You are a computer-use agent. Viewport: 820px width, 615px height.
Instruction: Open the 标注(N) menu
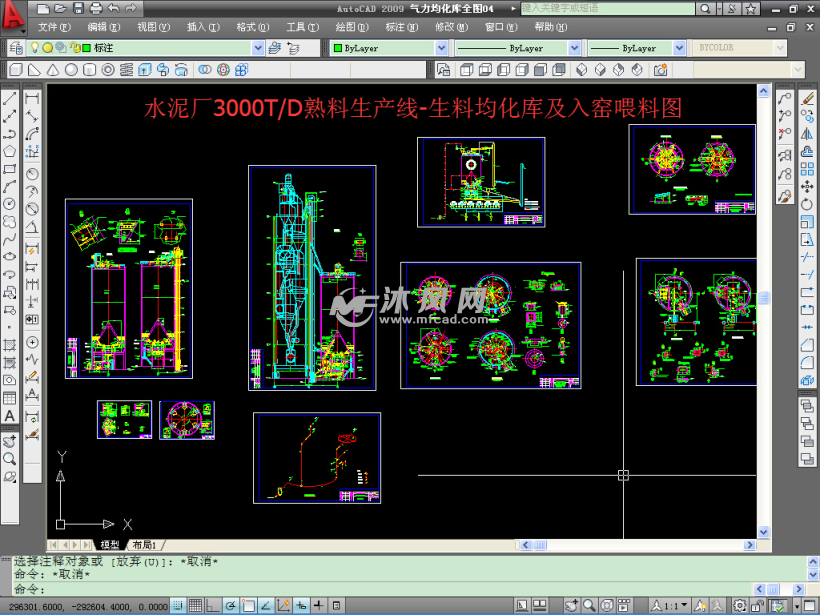[402, 27]
